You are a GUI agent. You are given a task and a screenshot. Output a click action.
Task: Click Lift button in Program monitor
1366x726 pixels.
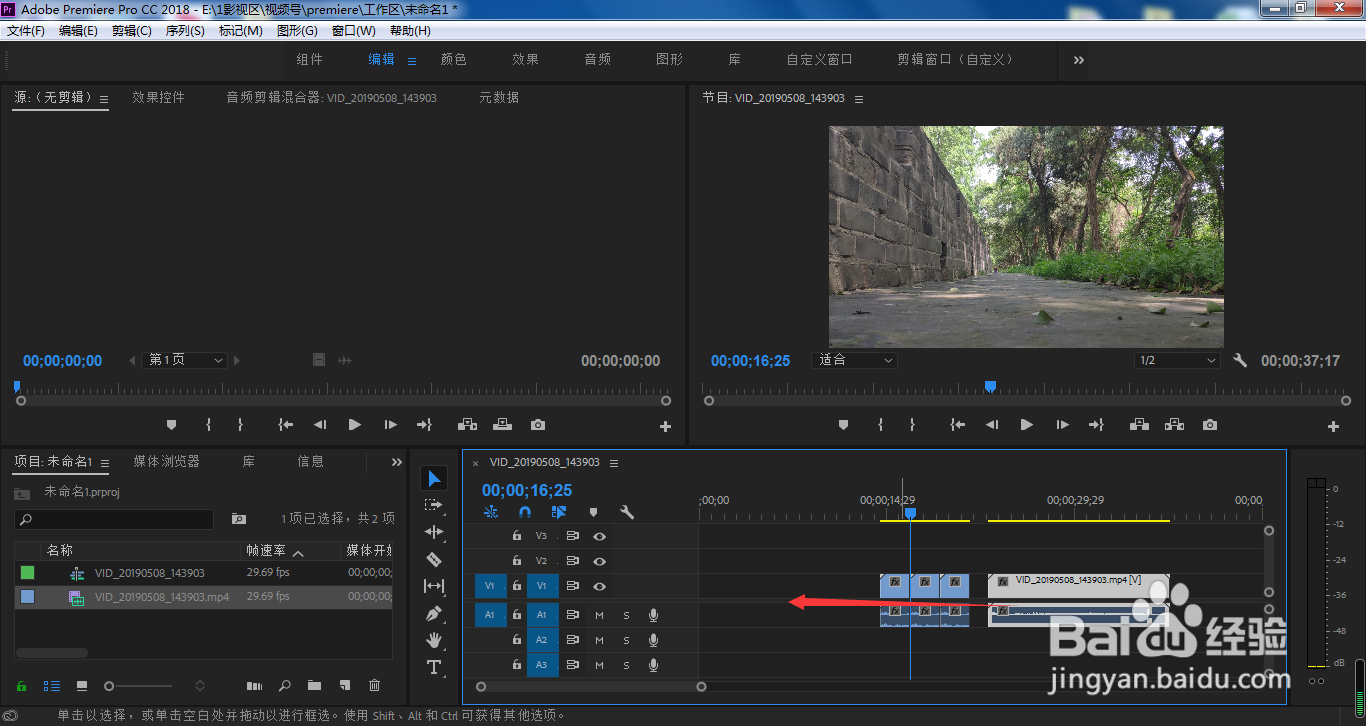click(1139, 425)
